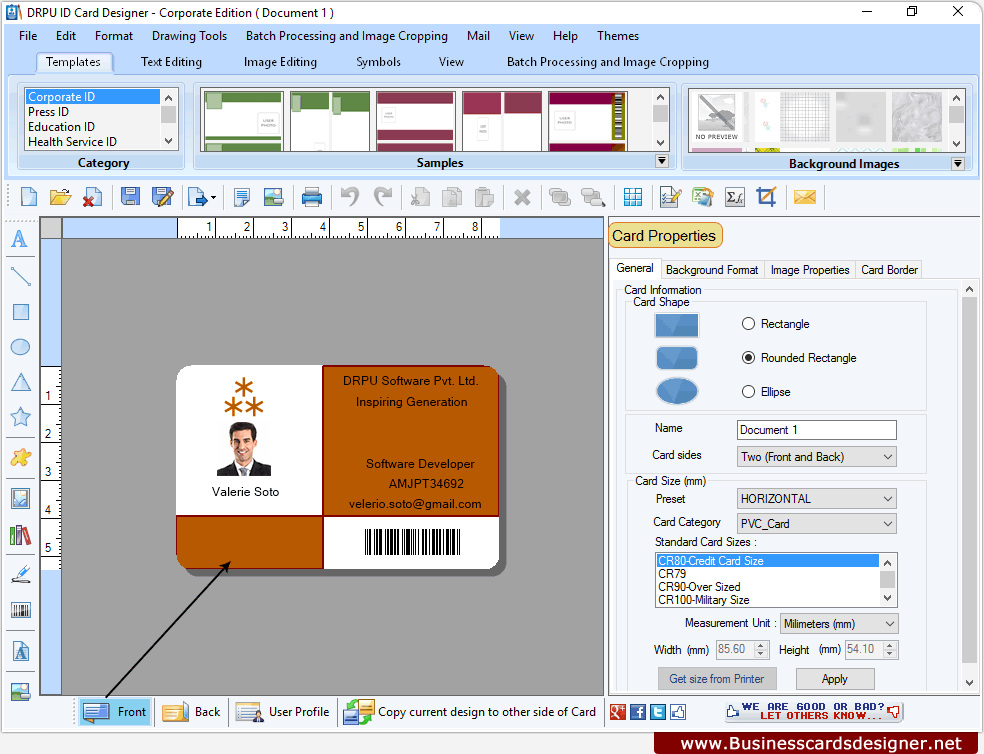This screenshot has height=754, width=984.
Task: Open the Themes menu
Action: click(x=618, y=36)
